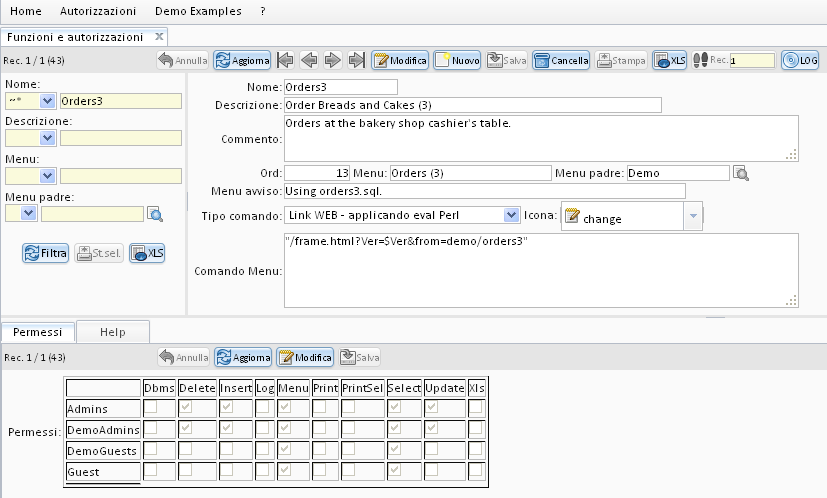The width and height of the screenshot is (827, 498).
Task: Go to previous record arrow
Action: (x=309, y=60)
